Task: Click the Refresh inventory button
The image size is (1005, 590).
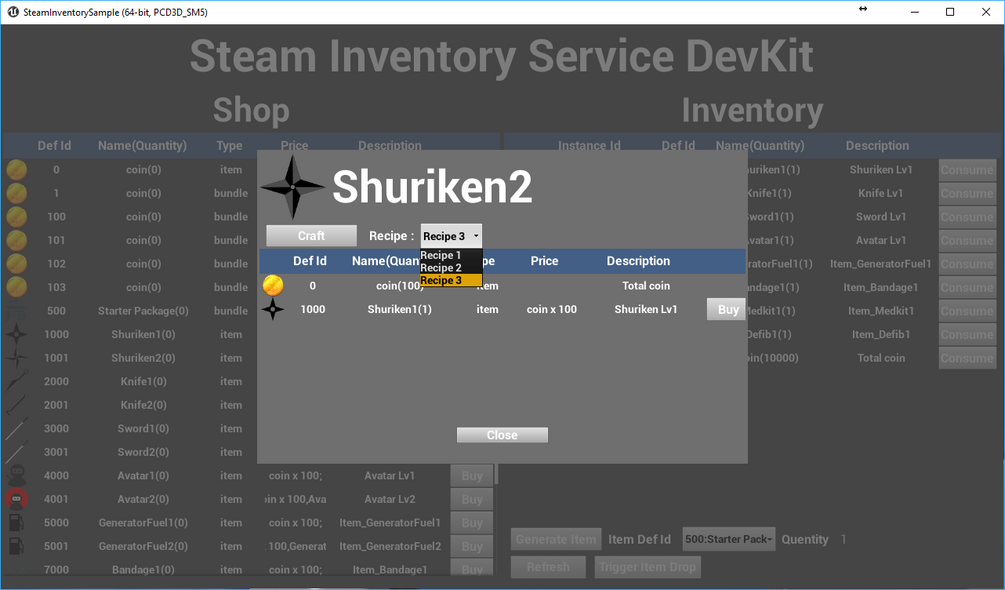Action: click(549, 567)
